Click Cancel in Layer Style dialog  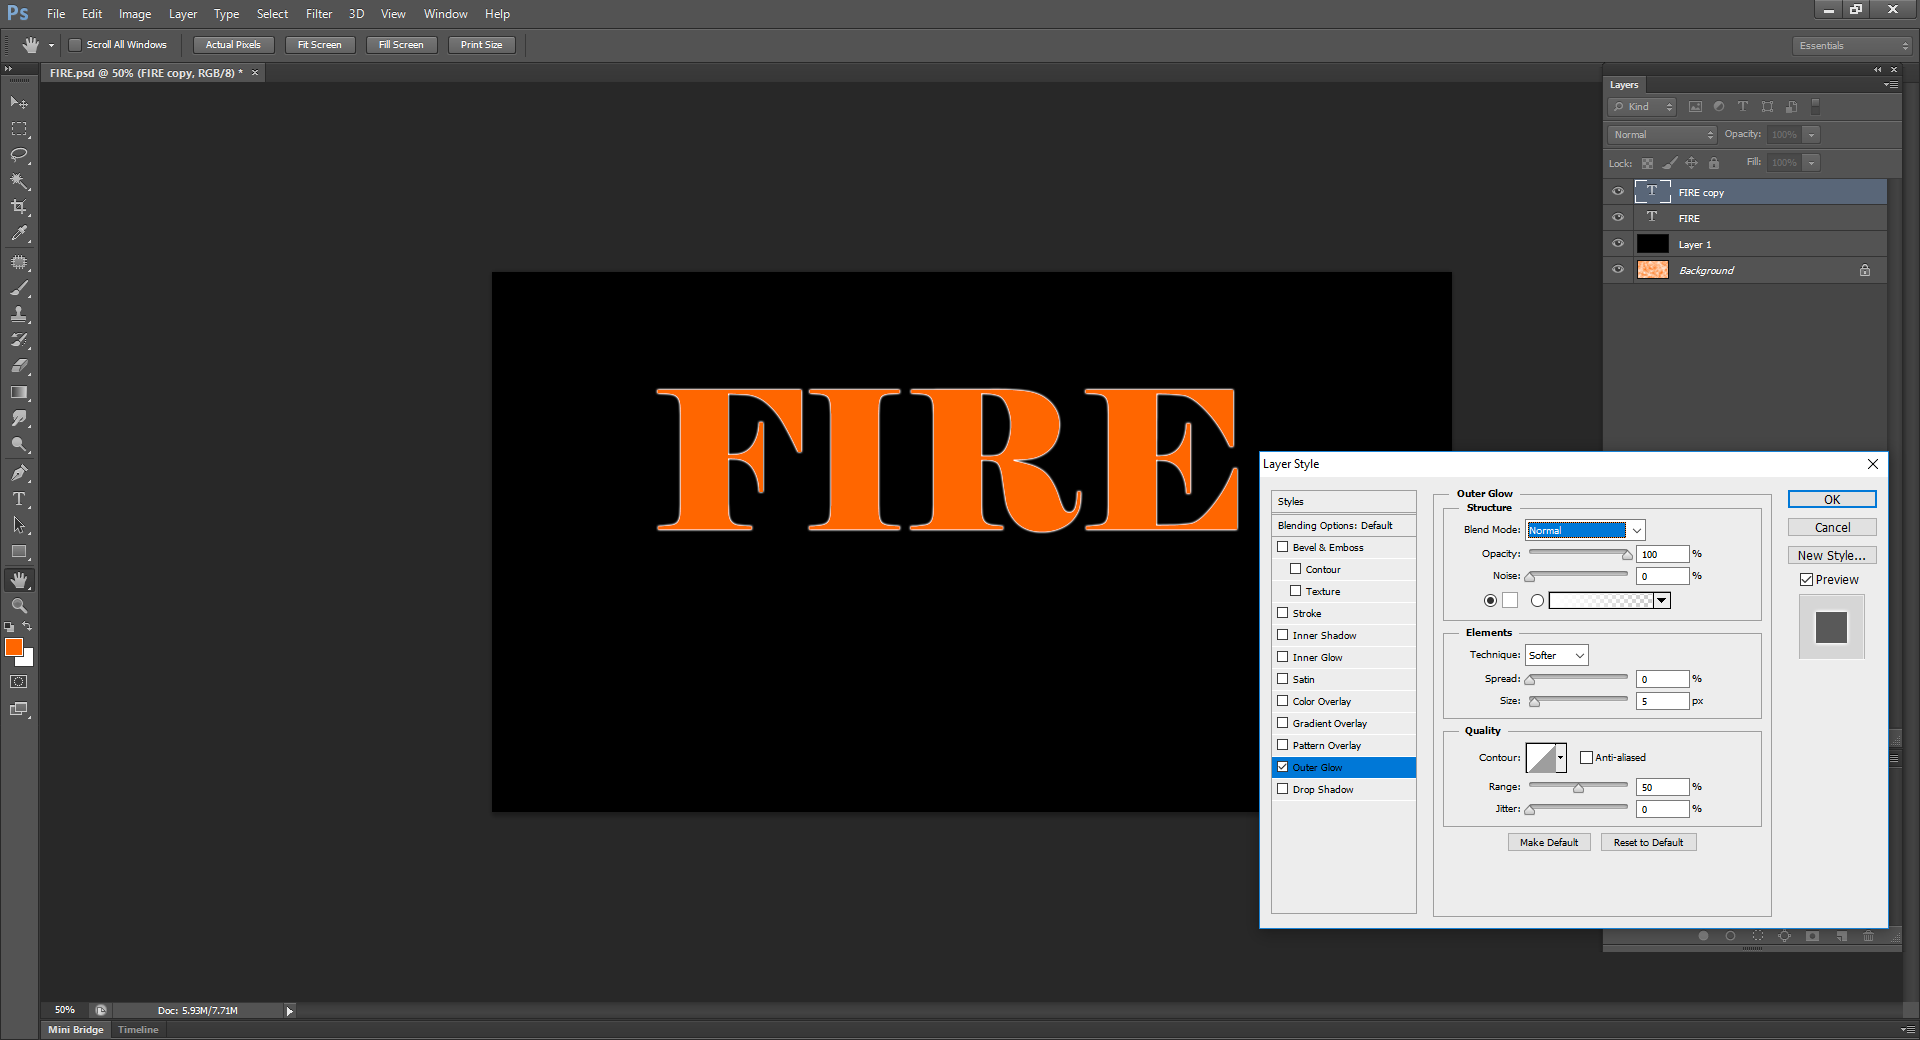[x=1832, y=527]
